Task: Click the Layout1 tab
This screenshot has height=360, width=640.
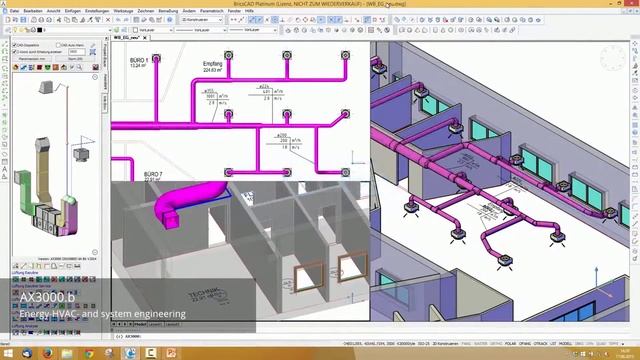Action: pyautogui.click(x=155, y=324)
